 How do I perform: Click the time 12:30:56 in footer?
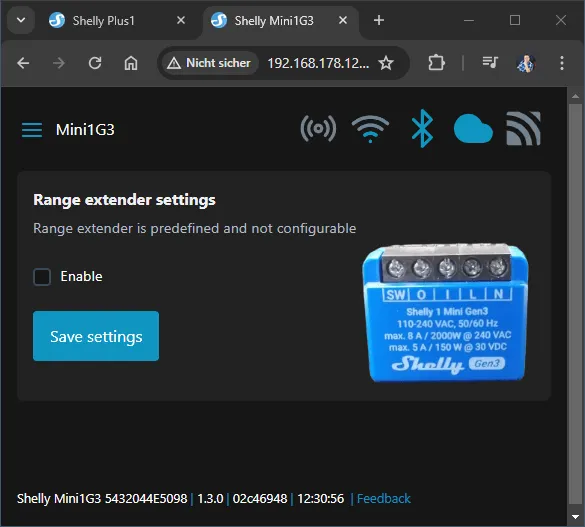point(320,499)
